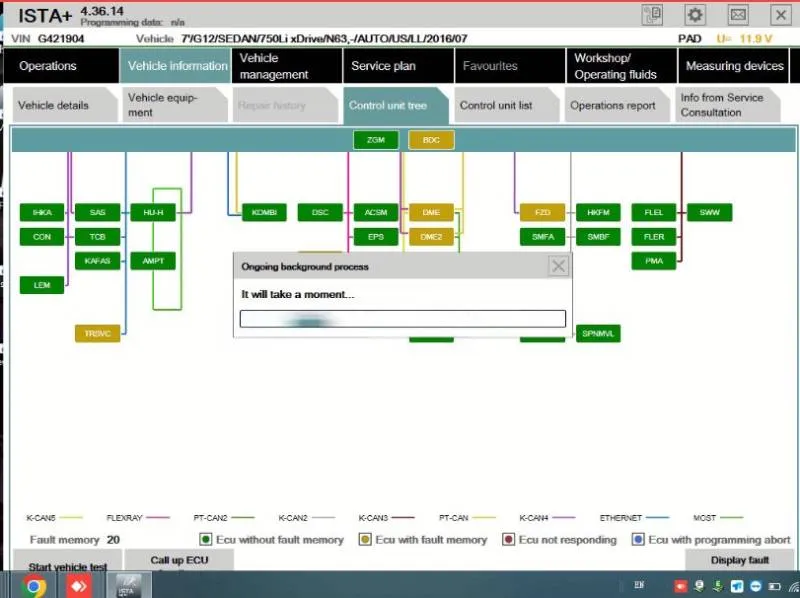Screen dimensions: 800x598
Task: Open the Measuring devices menu
Action: pyautogui.click(x=734, y=66)
